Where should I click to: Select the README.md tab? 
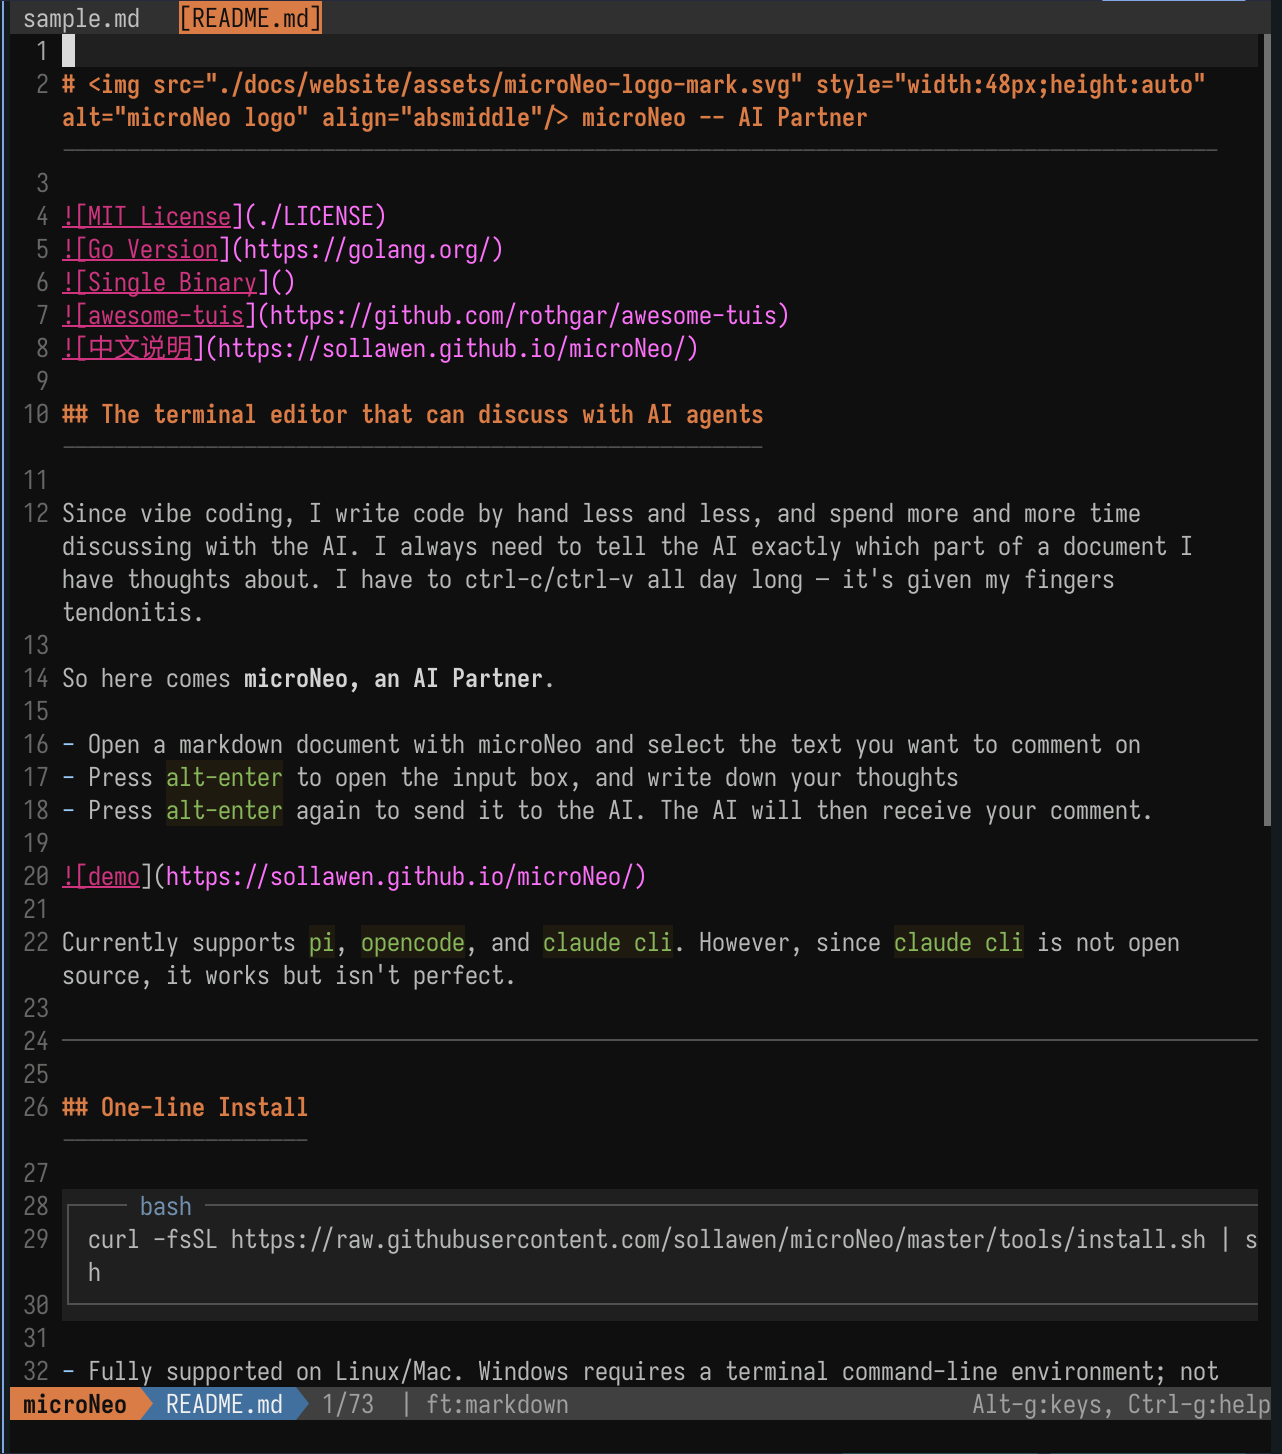click(x=250, y=18)
